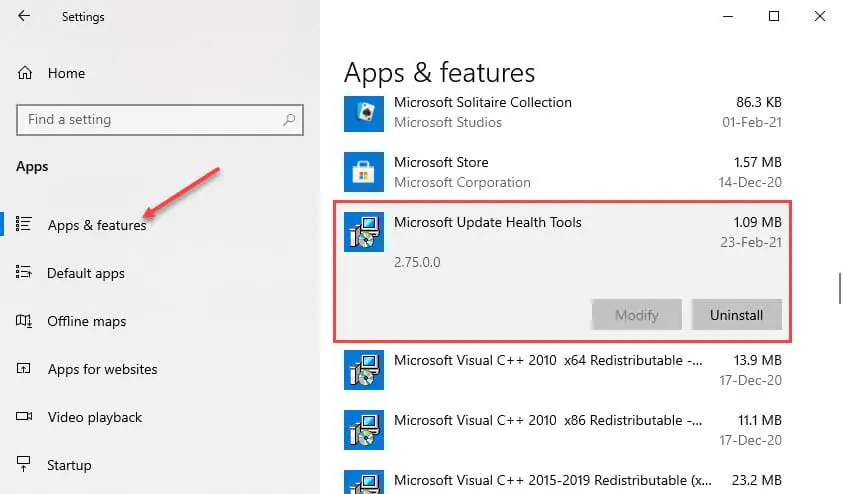
Task: Click the Video playback camera icon
Action: (24, 416)
